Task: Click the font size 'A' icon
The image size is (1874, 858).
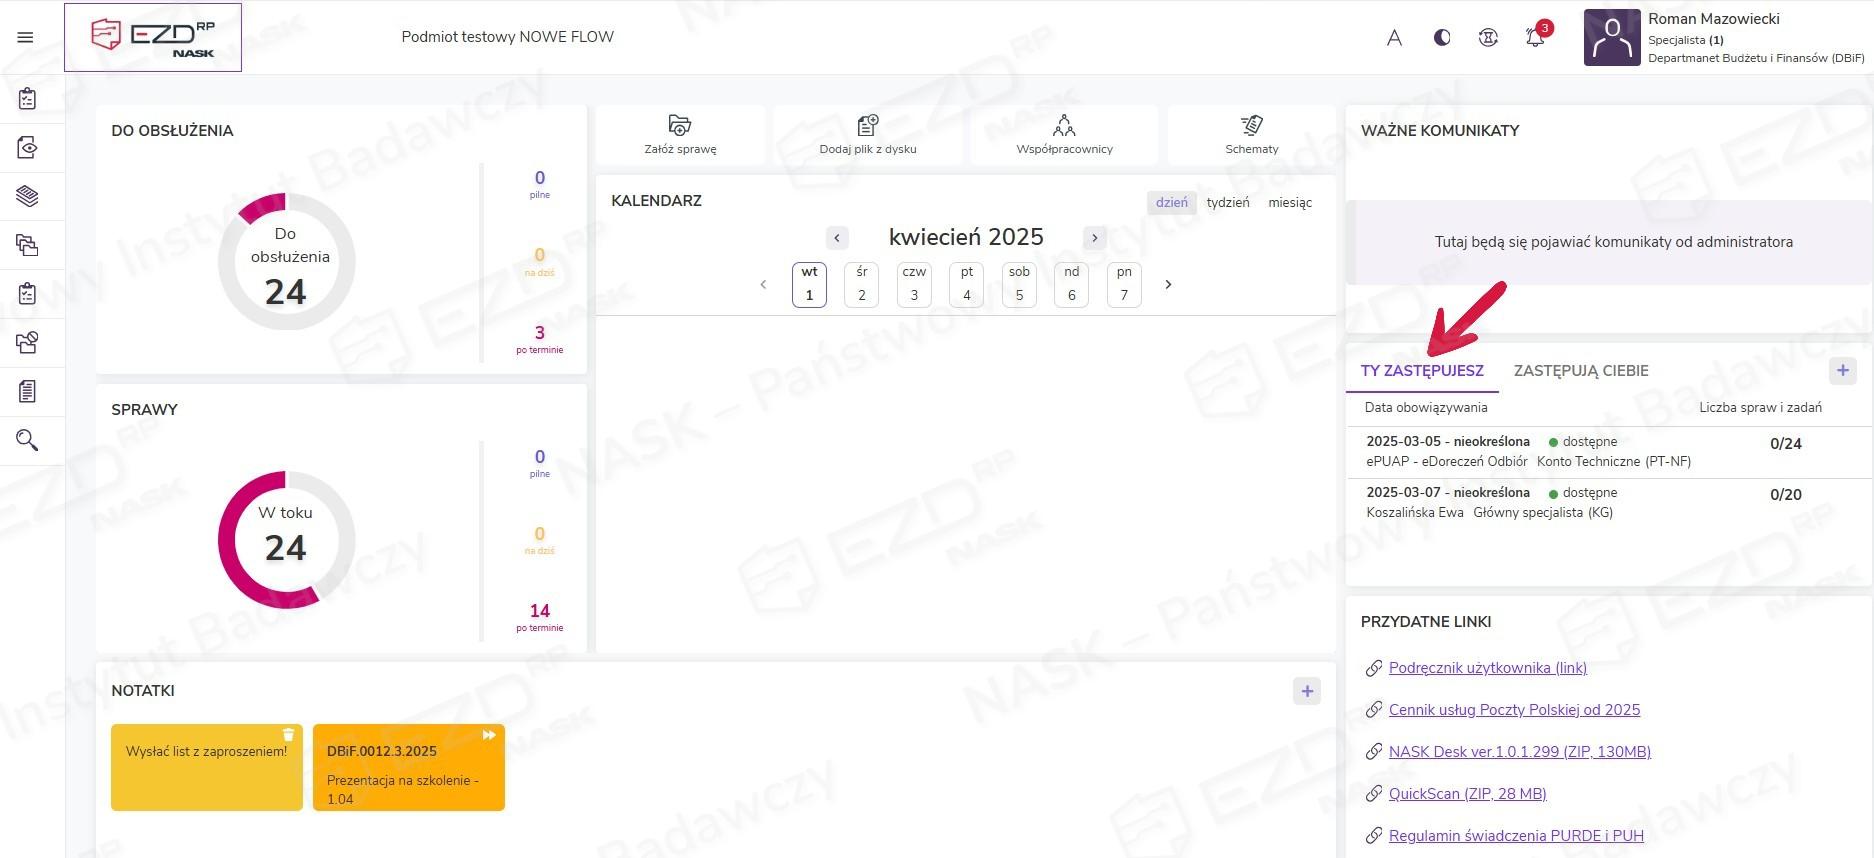Action: pyautogui.click(x=1394, y=38)
